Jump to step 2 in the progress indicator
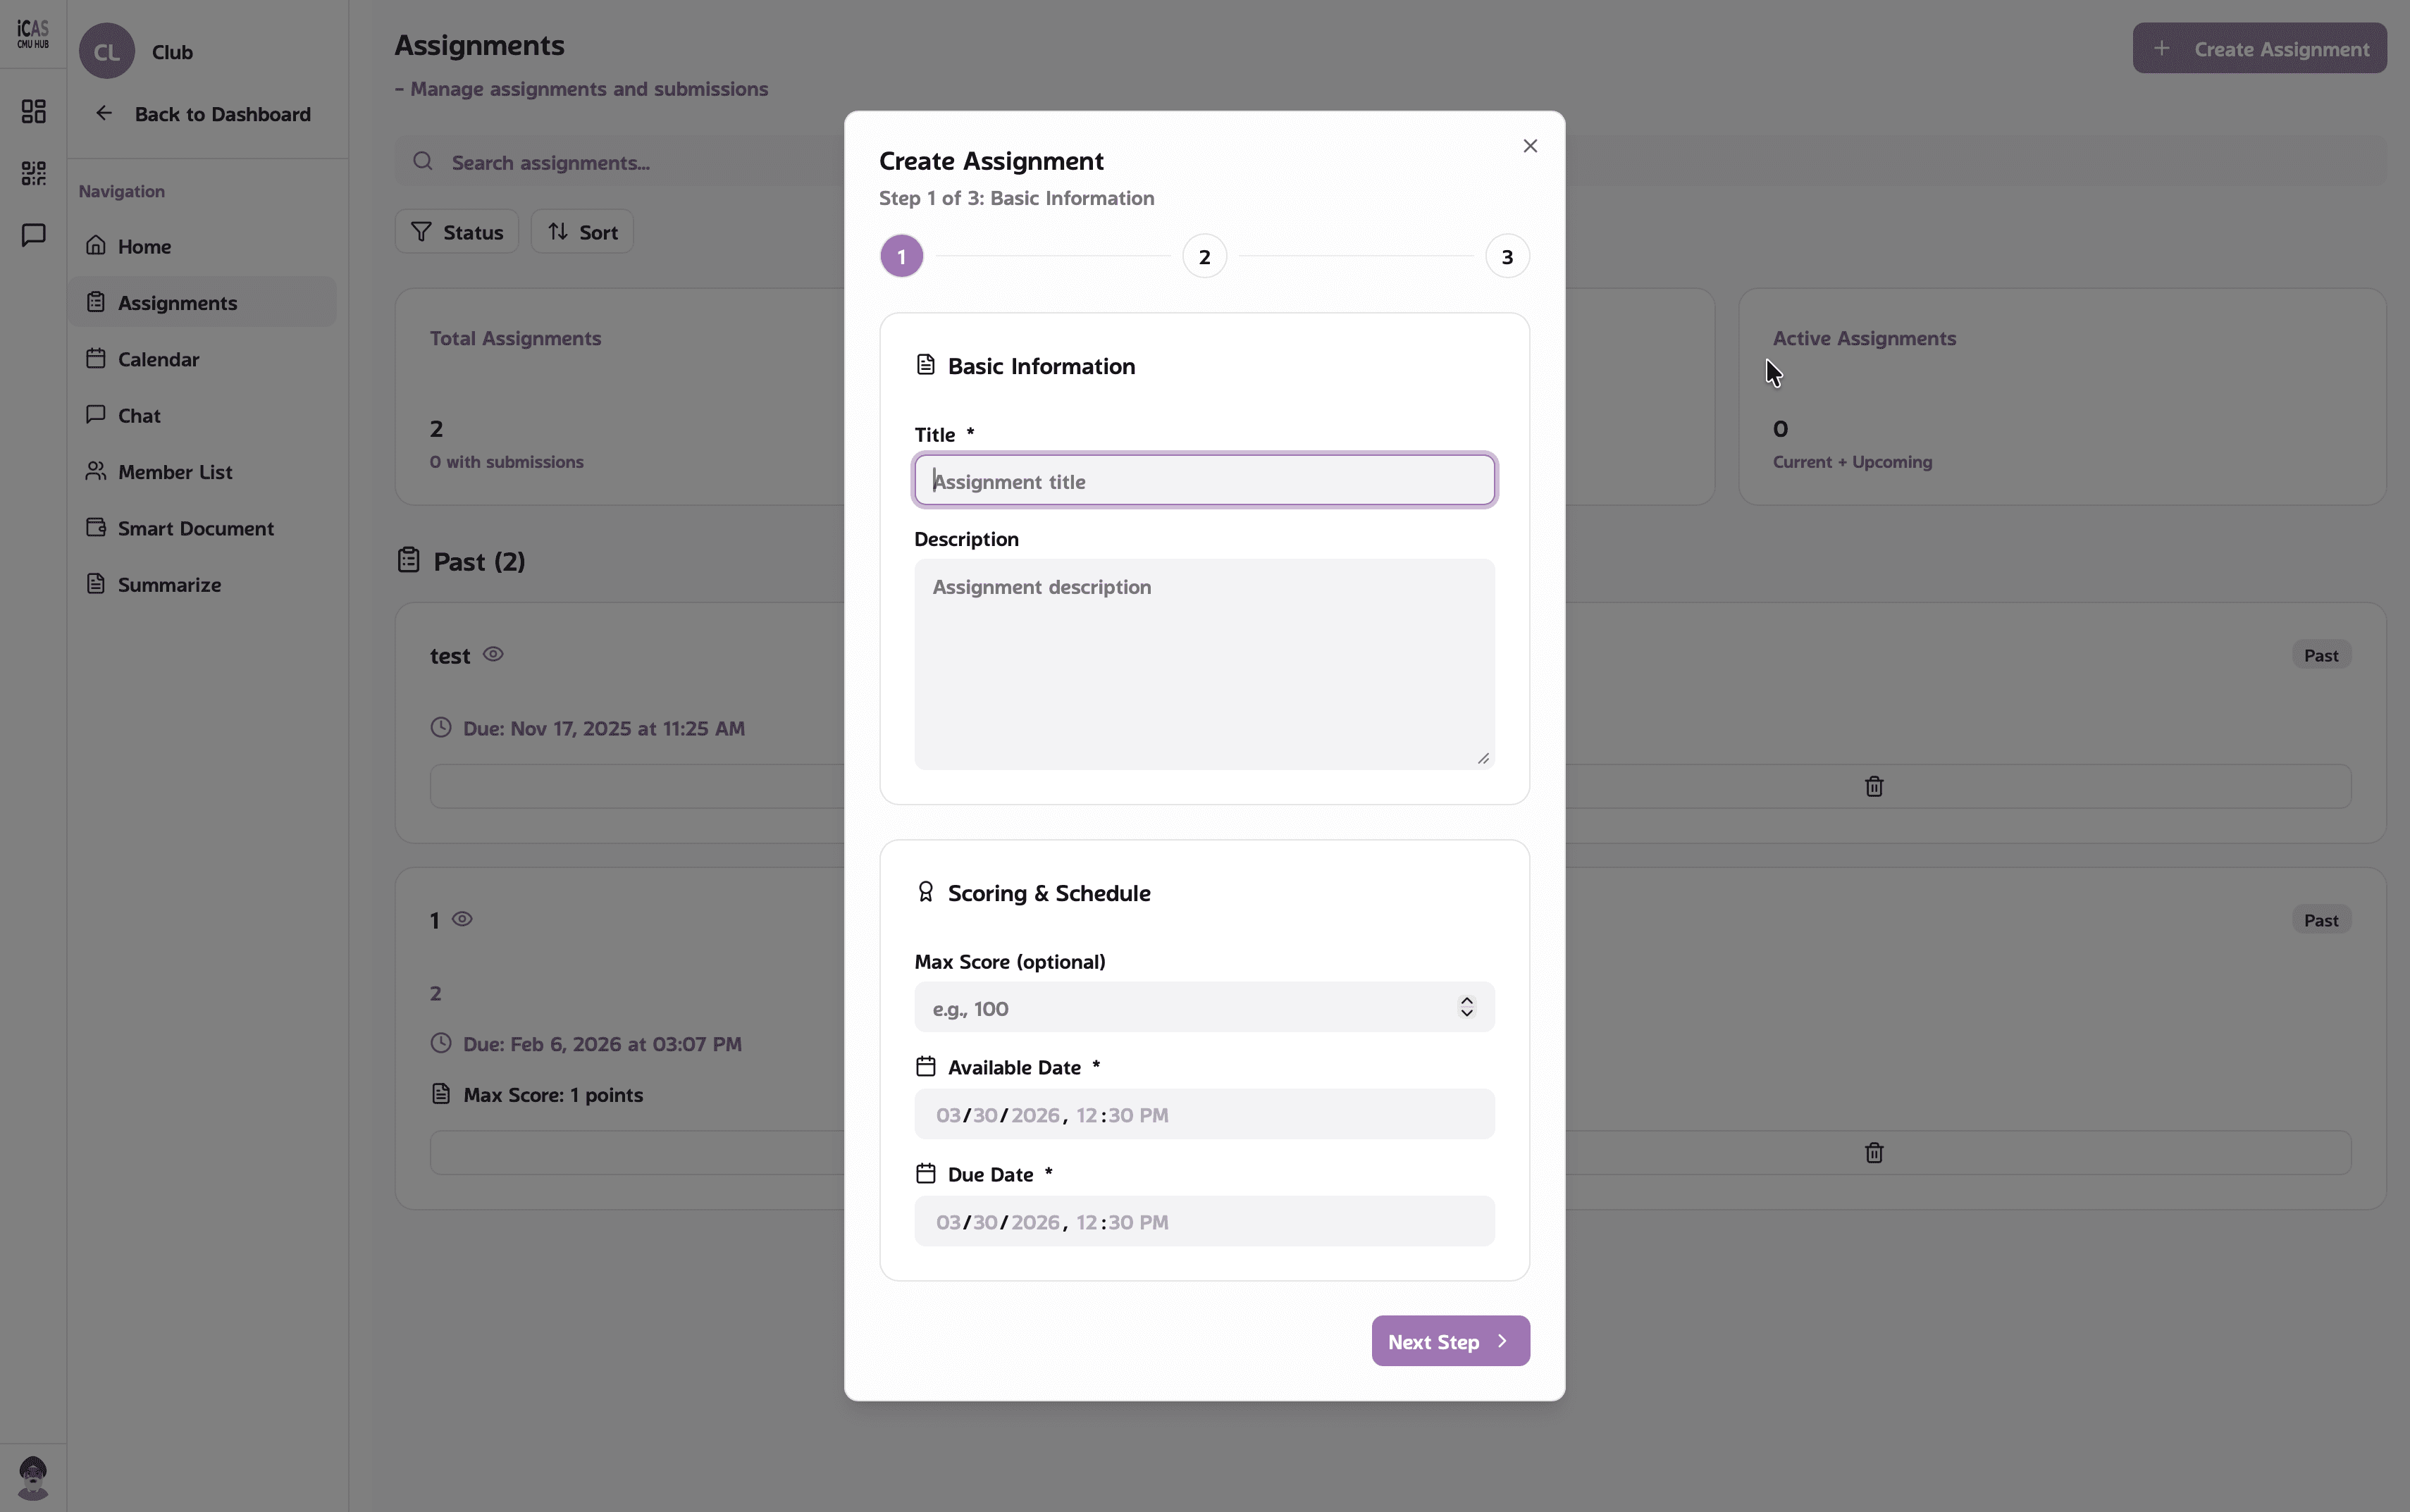 pyautogui.click(x=1204, y=257)
